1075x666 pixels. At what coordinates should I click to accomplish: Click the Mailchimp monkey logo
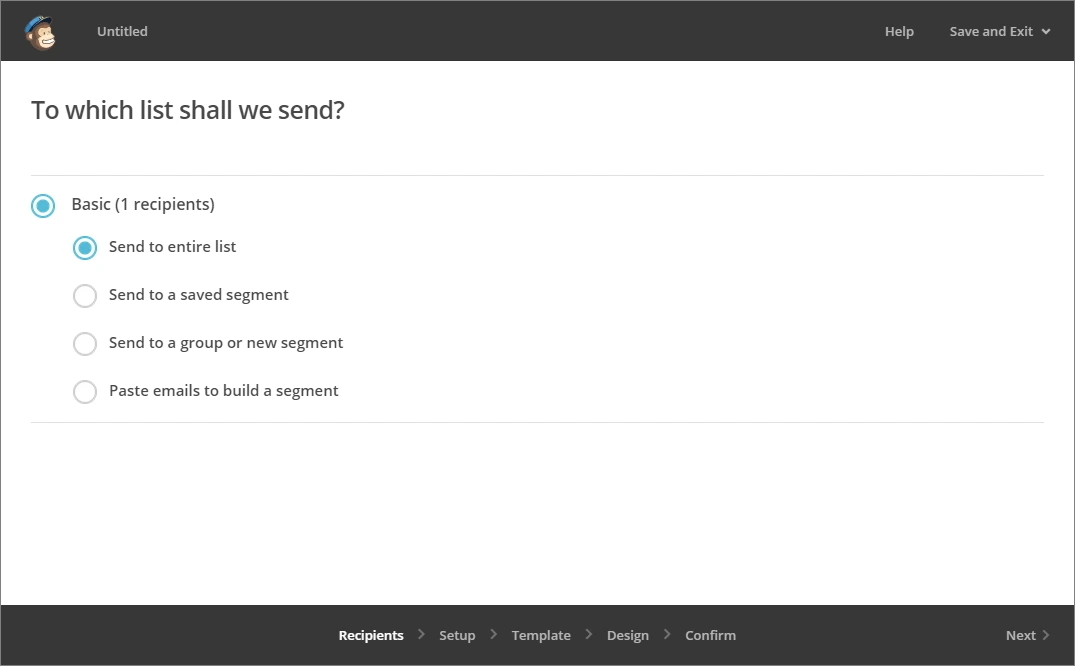click(x=40, y=32)
